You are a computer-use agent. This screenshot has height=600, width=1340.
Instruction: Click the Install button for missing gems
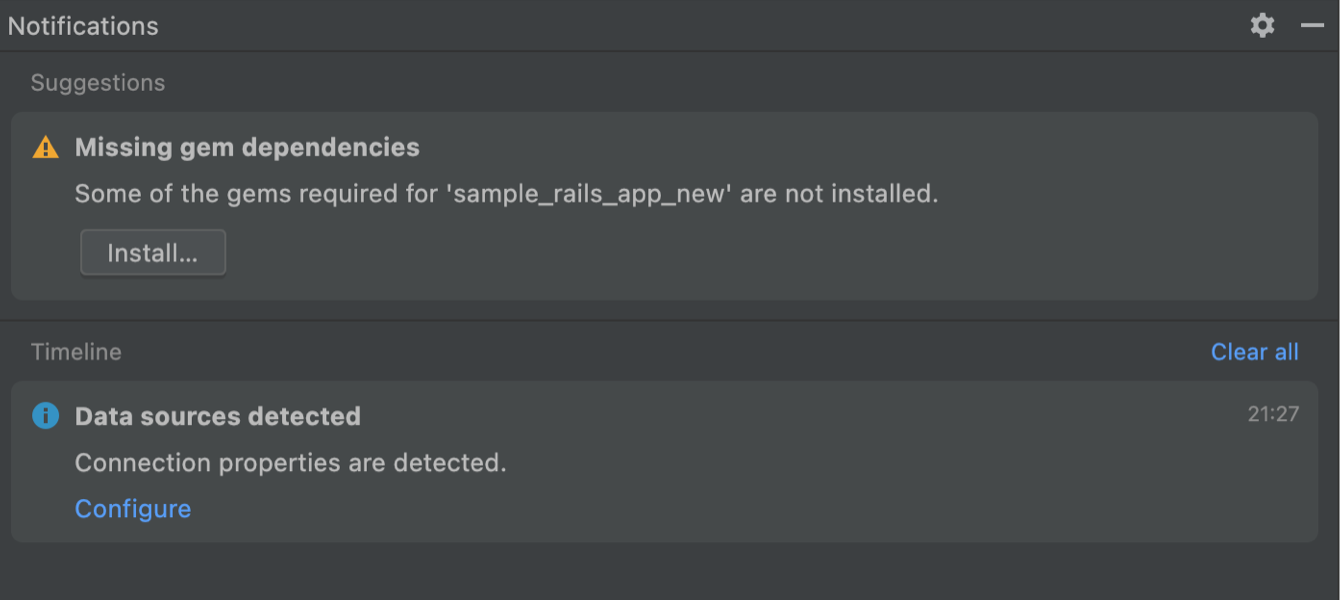click(152, 252)
